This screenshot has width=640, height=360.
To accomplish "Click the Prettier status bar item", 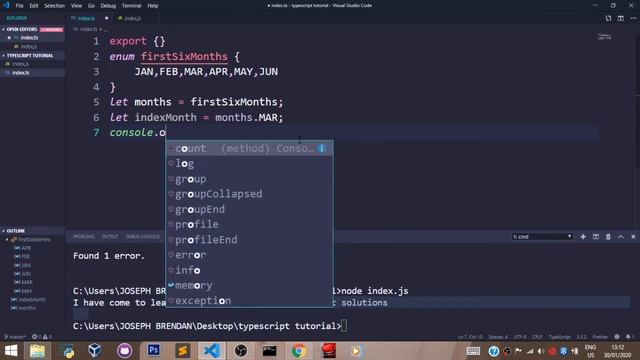I will [600, 337].
